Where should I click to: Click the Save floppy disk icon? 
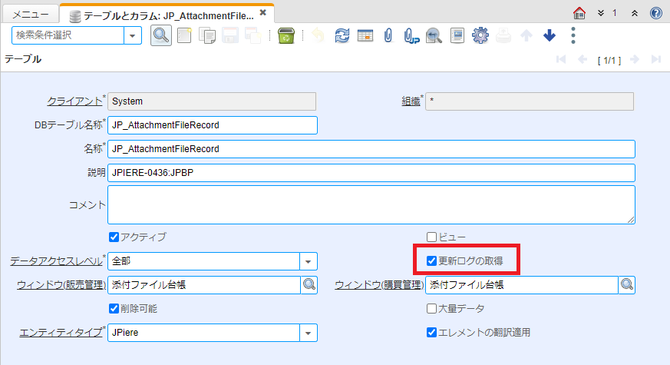tap(230, 35)
